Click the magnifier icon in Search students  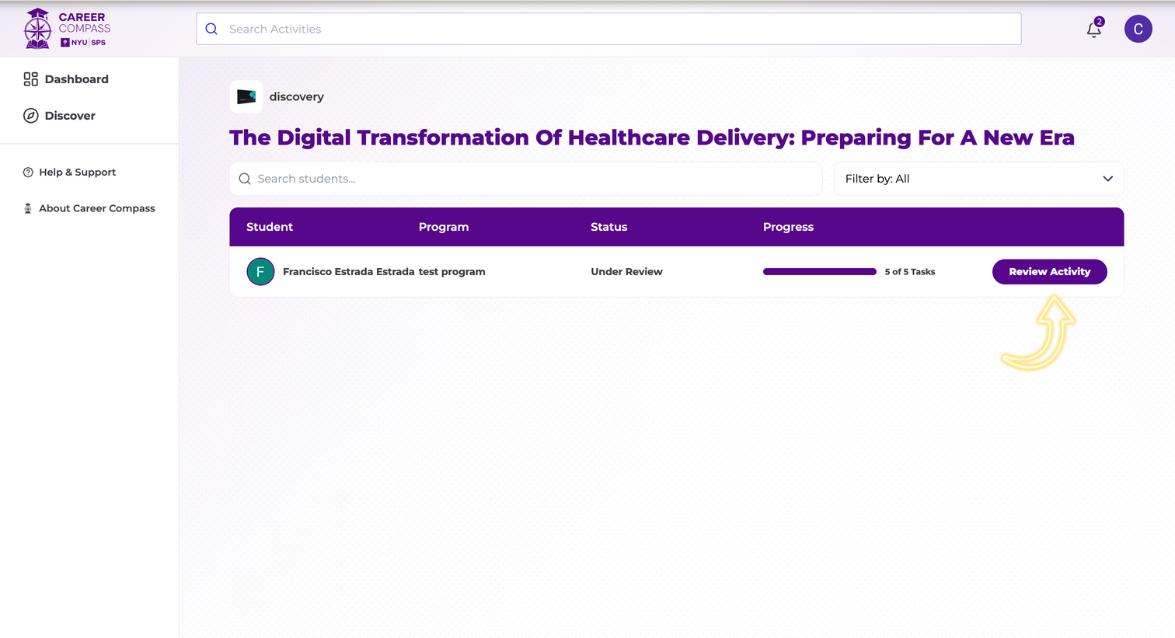coord(245,179)
